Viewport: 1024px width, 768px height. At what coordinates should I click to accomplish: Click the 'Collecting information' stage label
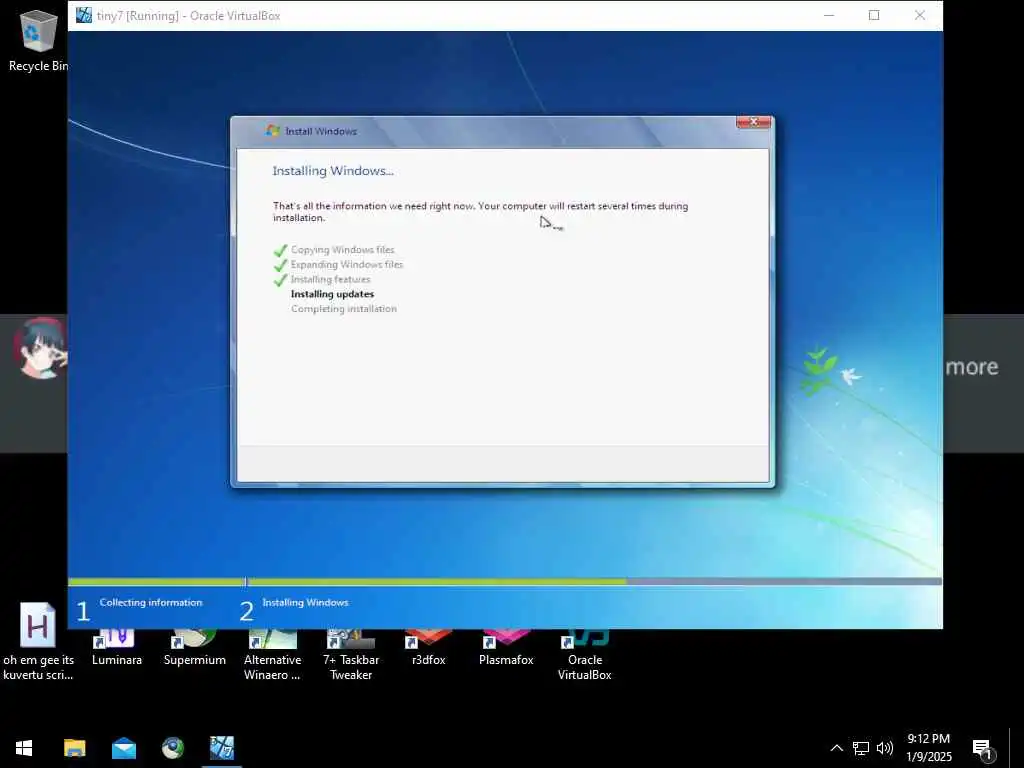tap(151, 602)
